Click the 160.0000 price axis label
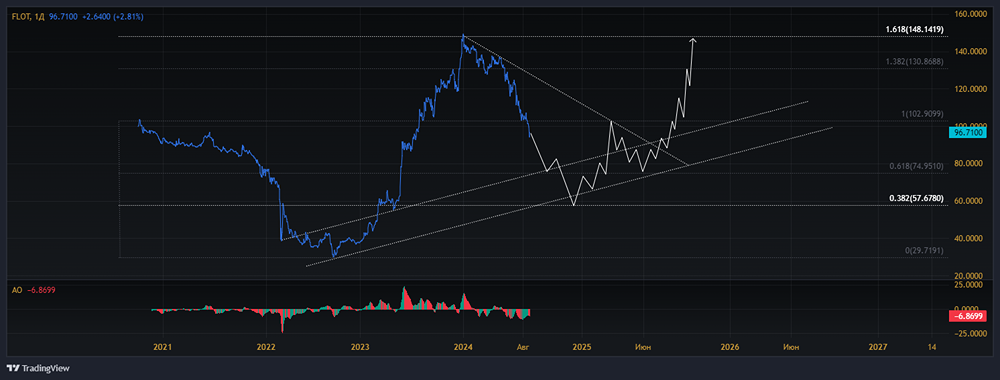The image size is (1000, 380). 970,13
